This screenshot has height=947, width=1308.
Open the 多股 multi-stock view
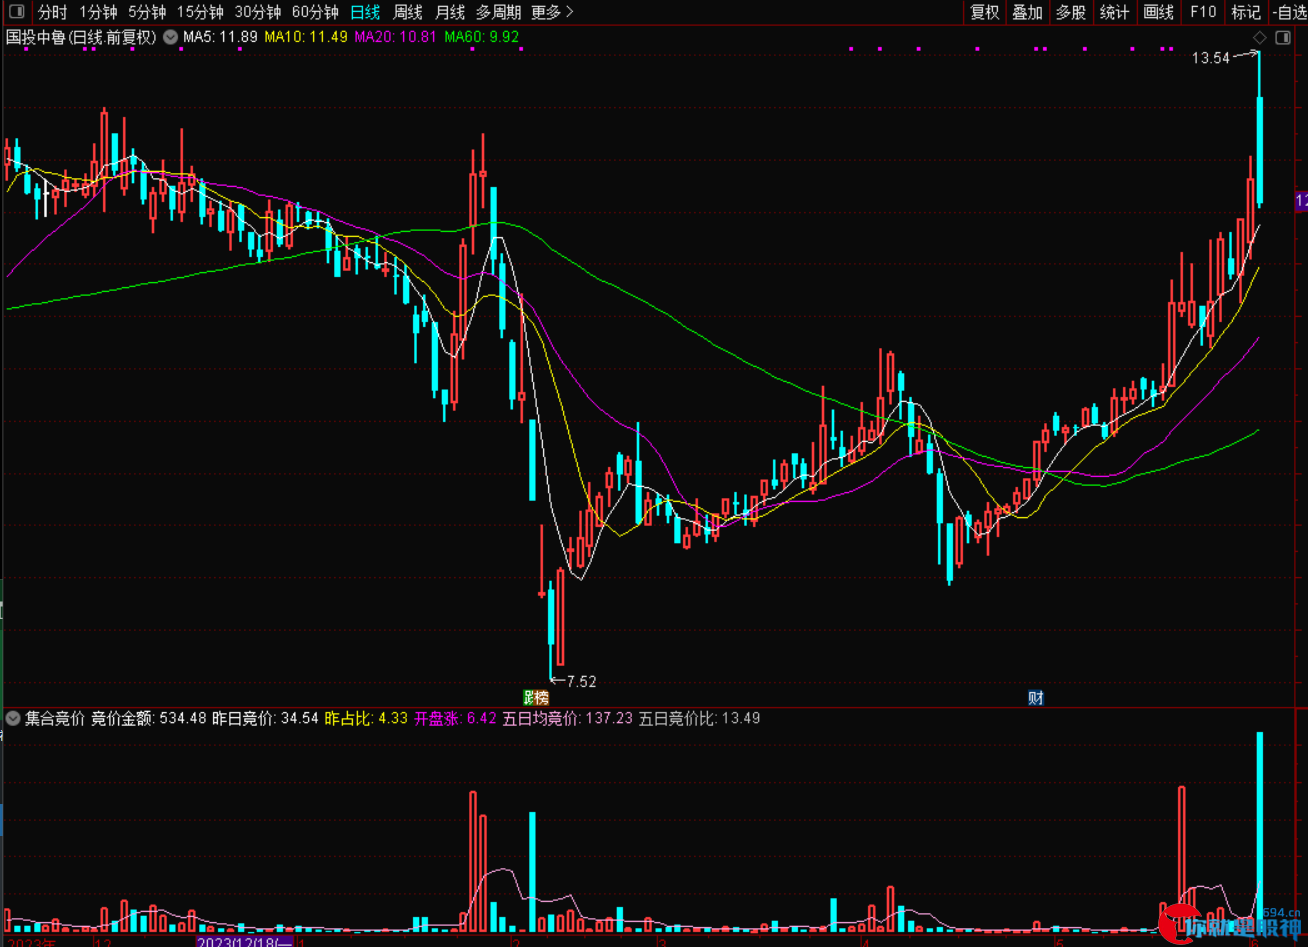[x=1071, y=12]
